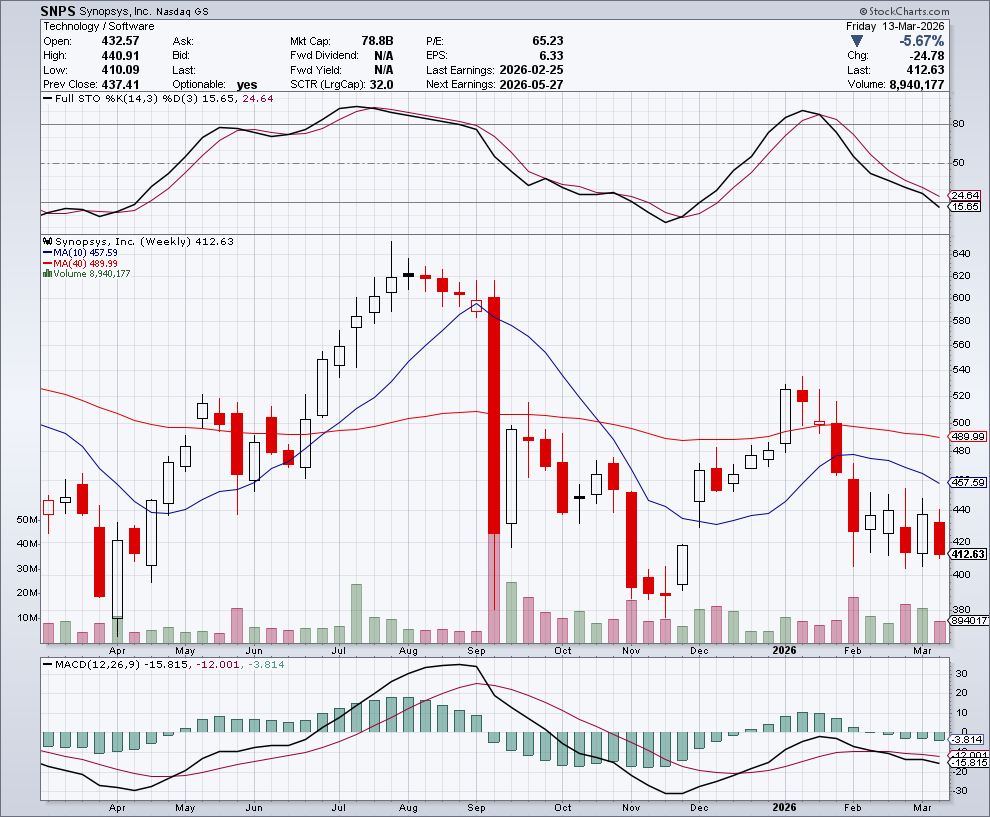
Task: Select the High value 440.91
Action: [120, 56]
